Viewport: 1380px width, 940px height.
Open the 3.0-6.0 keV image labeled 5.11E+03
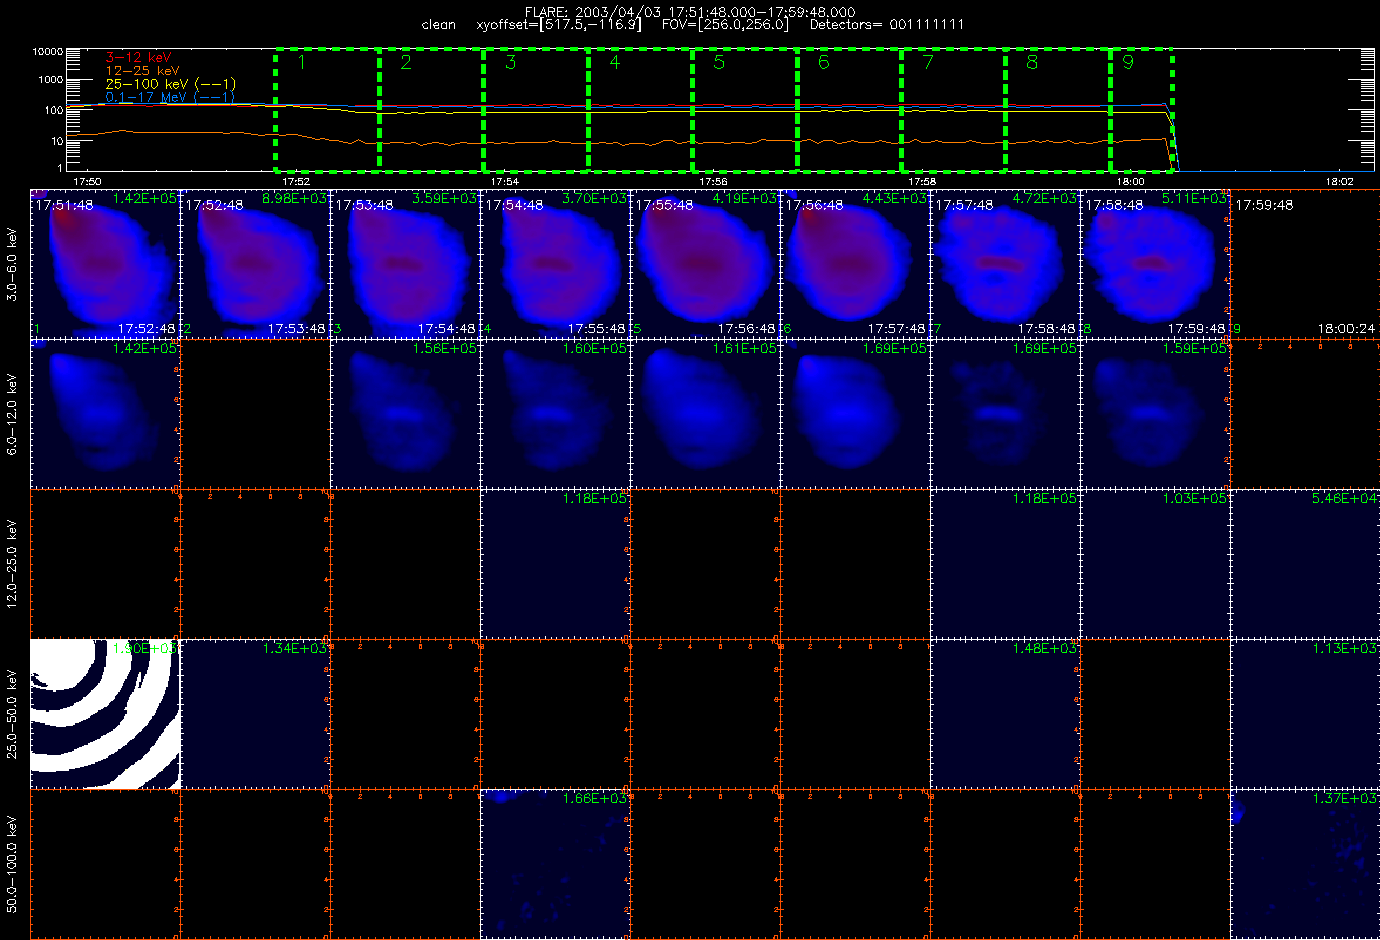click(1156, 264)
